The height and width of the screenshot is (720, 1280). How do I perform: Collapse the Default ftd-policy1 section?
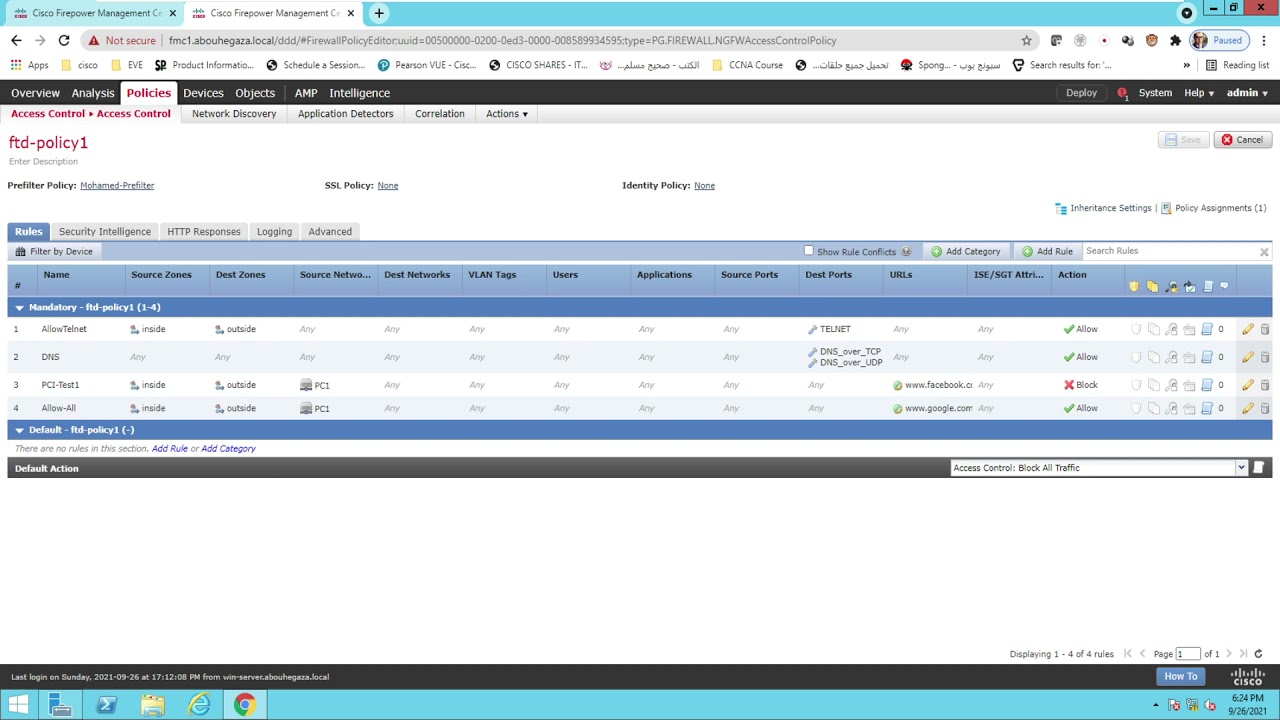point(19,430)
